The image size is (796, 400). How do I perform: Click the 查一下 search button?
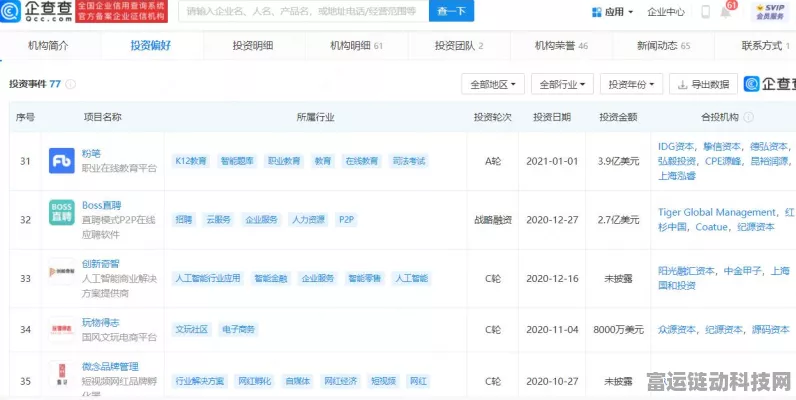point(451,11)
